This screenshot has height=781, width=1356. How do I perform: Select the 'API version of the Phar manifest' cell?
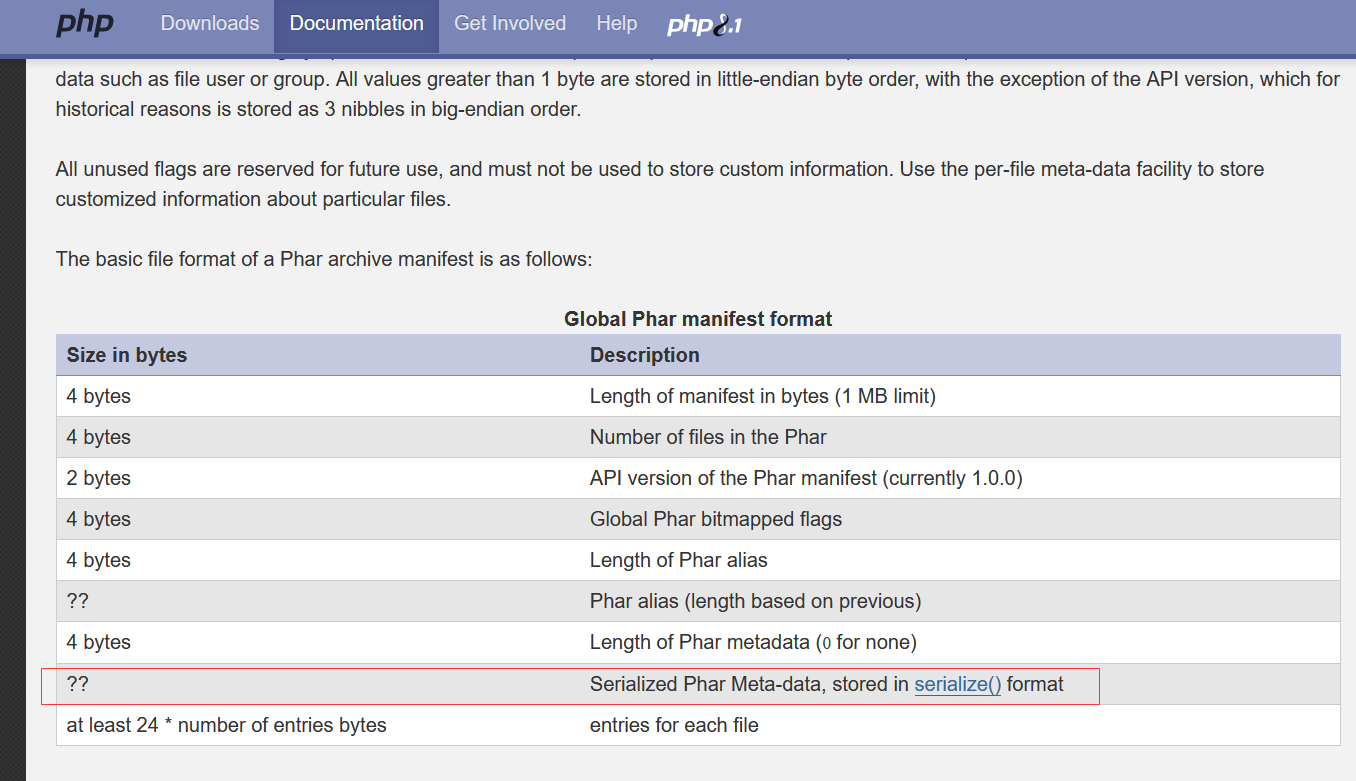(806, 478)
